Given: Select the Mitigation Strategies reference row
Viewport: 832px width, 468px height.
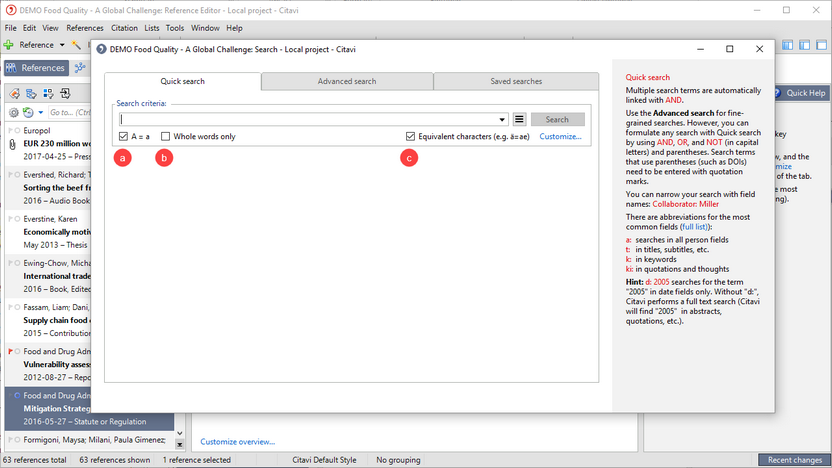Looking at the screenshot, I should point(89,409).
